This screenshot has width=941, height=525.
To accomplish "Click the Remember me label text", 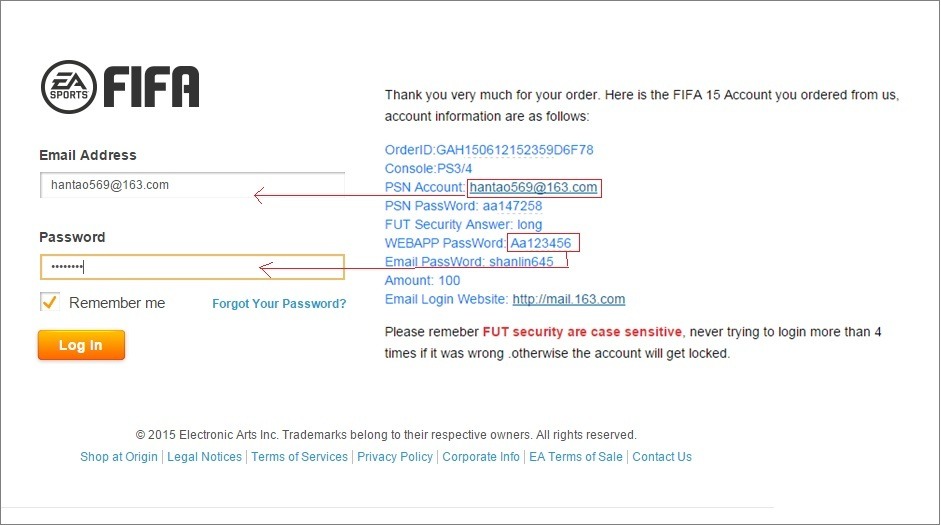I will coord(117,303).
